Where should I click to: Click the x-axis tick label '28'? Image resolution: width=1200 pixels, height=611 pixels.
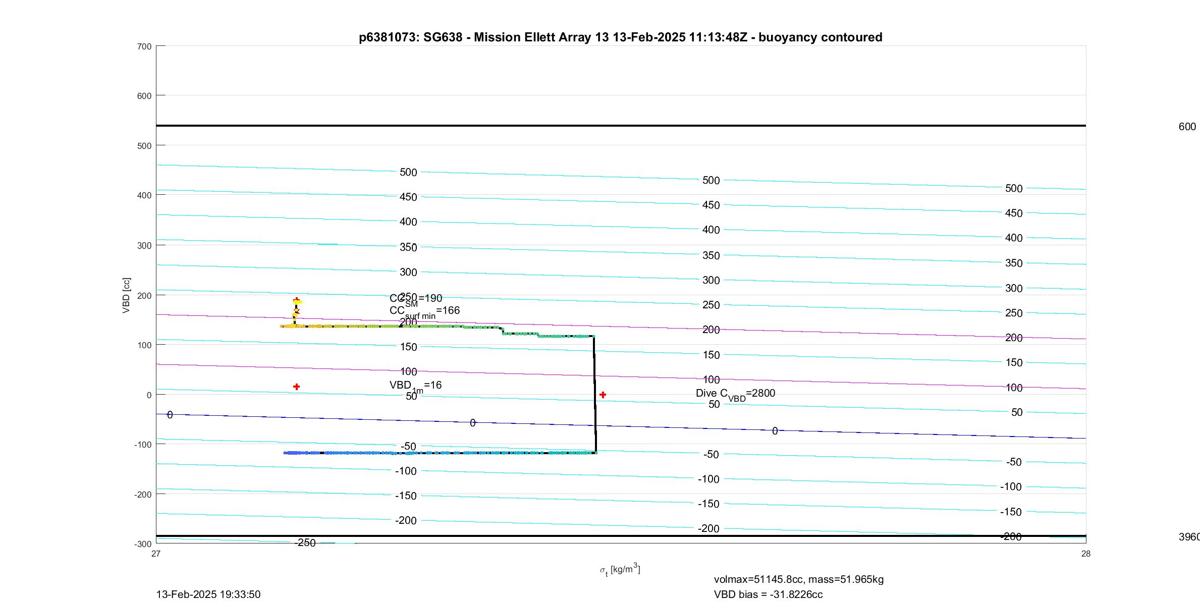(1085, 553)
